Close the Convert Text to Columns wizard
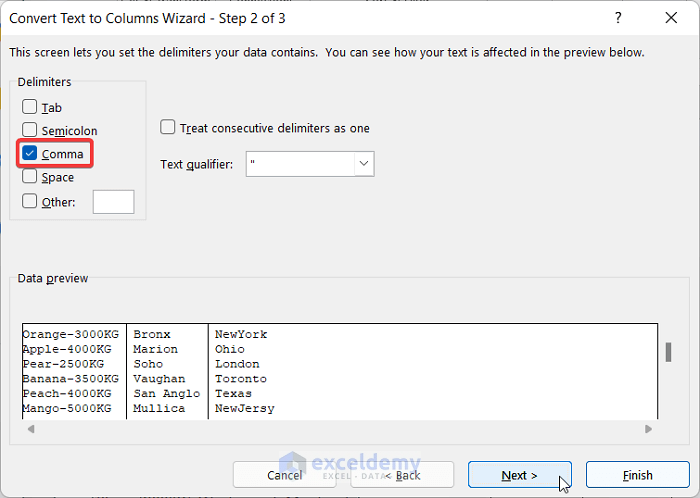The image size is (700, 498). 669,18
